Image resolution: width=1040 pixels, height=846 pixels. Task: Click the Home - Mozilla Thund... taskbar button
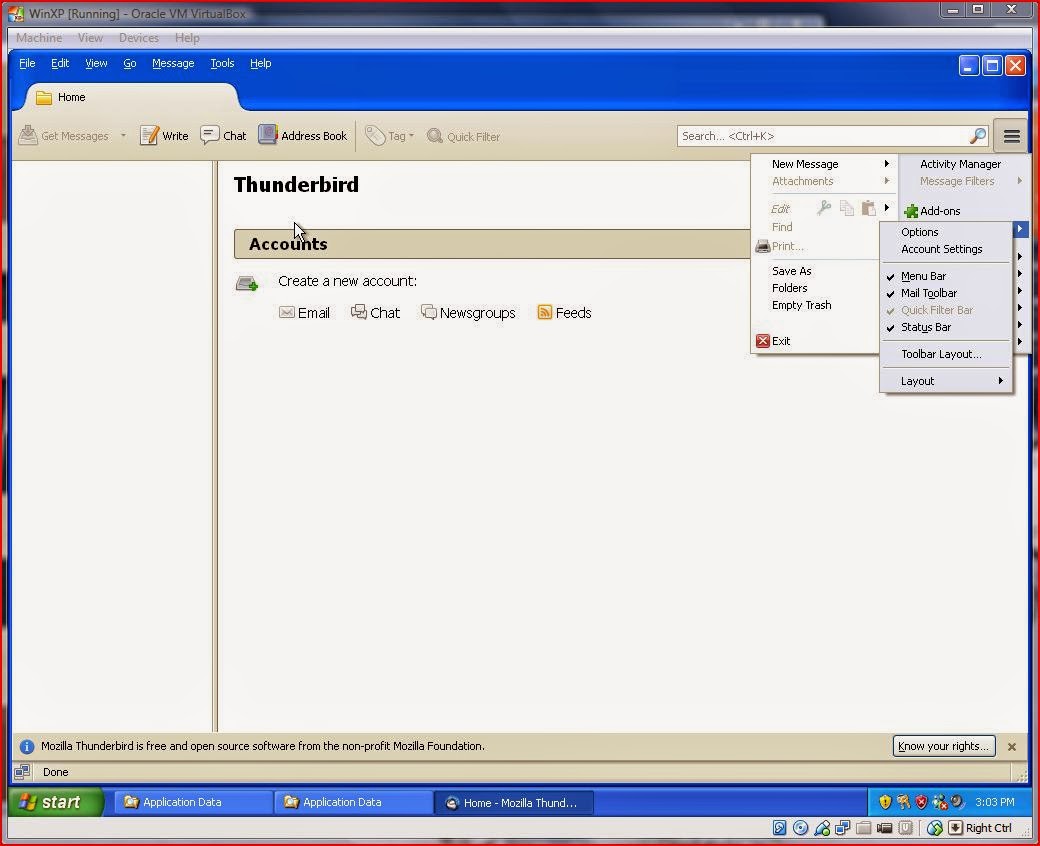pyautogui.click(x=513, y=802)
